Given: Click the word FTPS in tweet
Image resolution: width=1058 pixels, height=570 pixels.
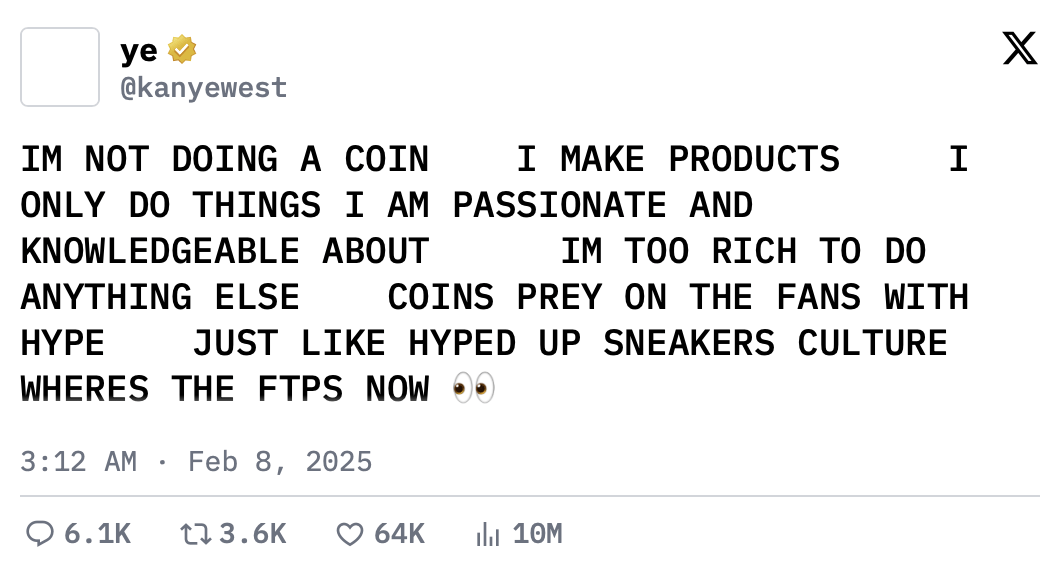Looking at the screenshot, I should pyautogui.click(x=300, y=389).
